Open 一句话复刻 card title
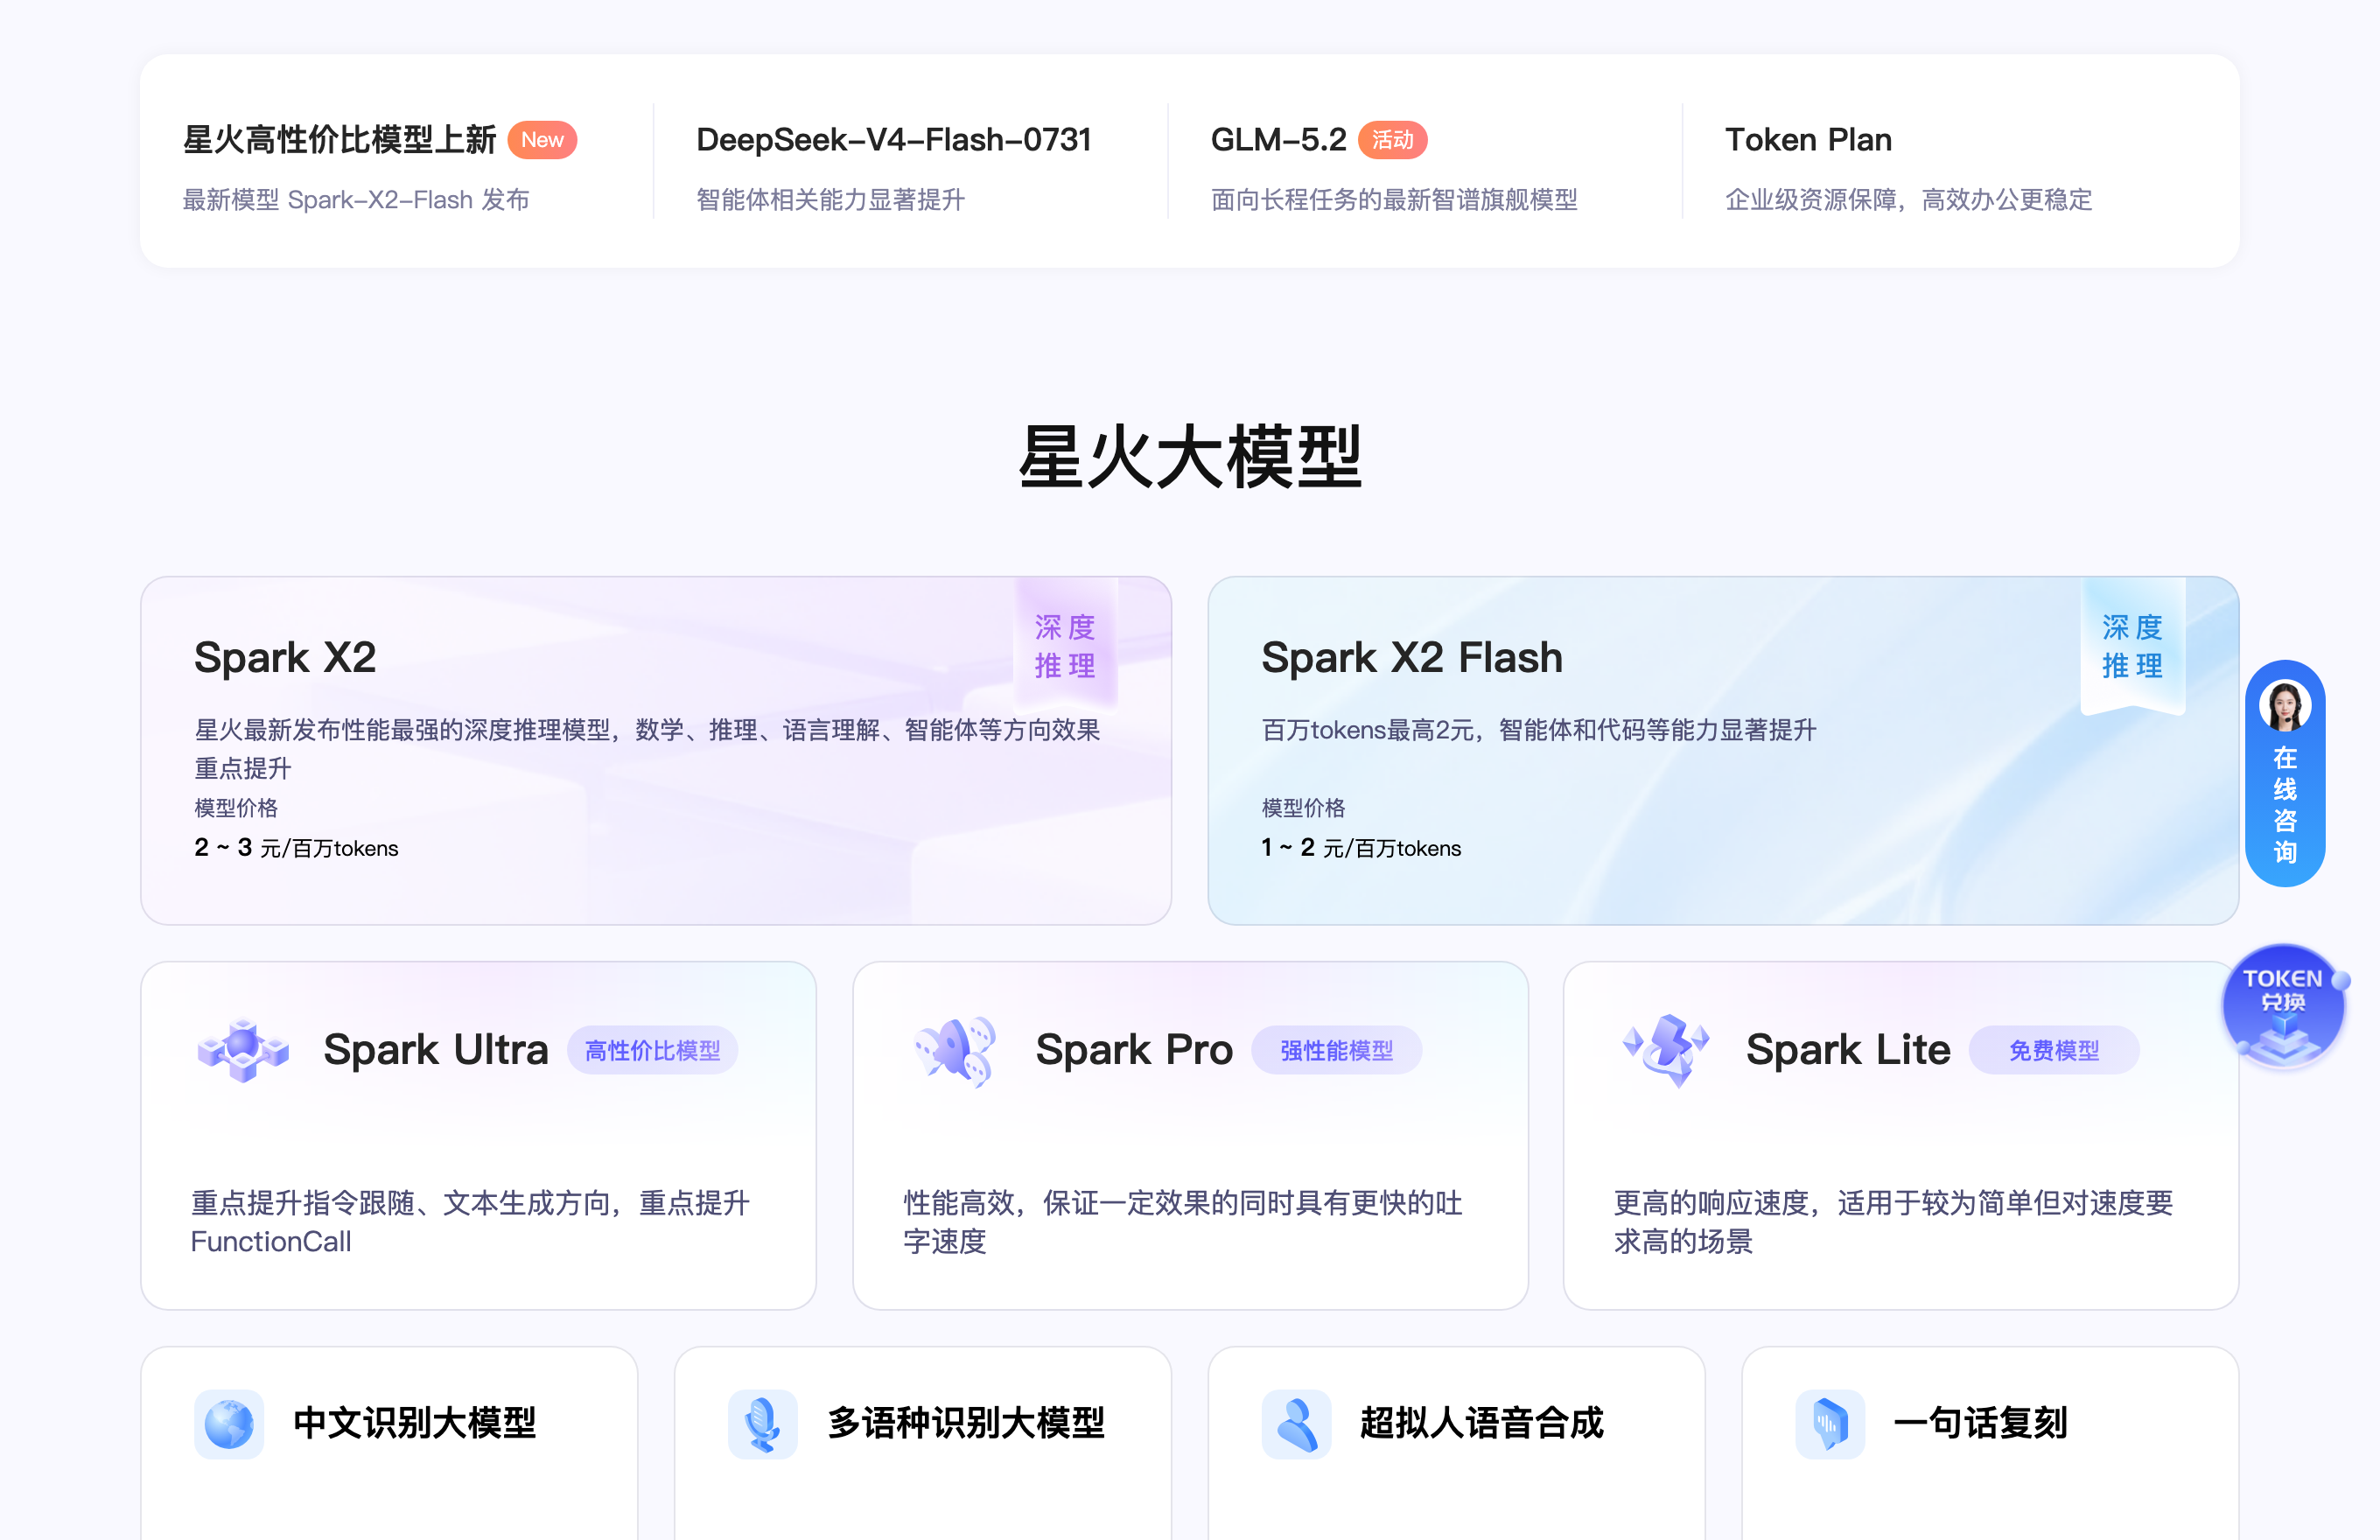The image size is (2380, 1540). pyautogui.click(x=1981, y=1423)
